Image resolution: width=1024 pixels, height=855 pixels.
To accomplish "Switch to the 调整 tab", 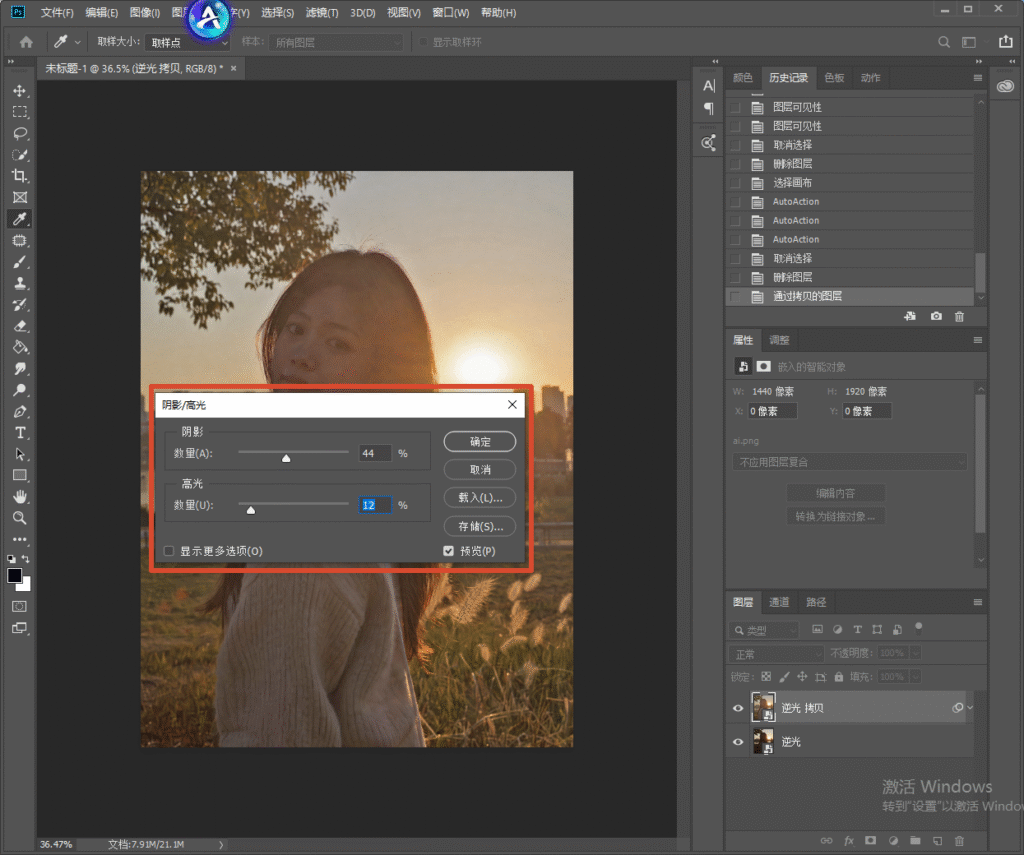I will 779,340.
